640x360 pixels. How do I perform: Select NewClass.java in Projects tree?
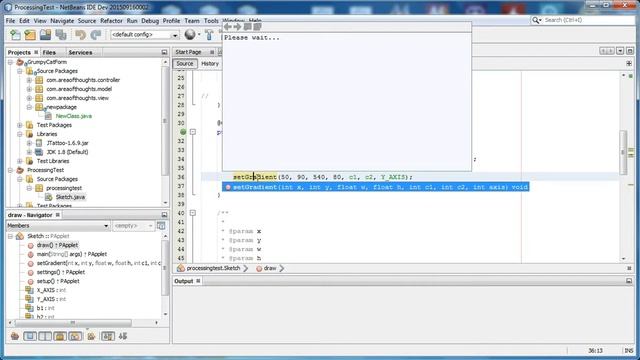pos(73,116)
